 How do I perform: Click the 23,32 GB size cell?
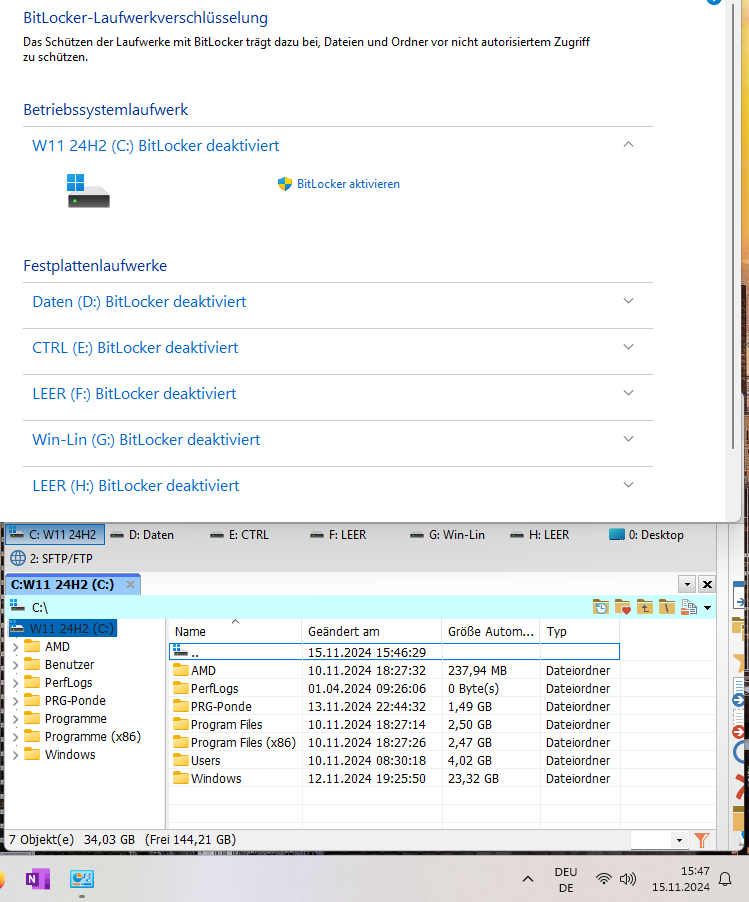[x=474, y=778]
